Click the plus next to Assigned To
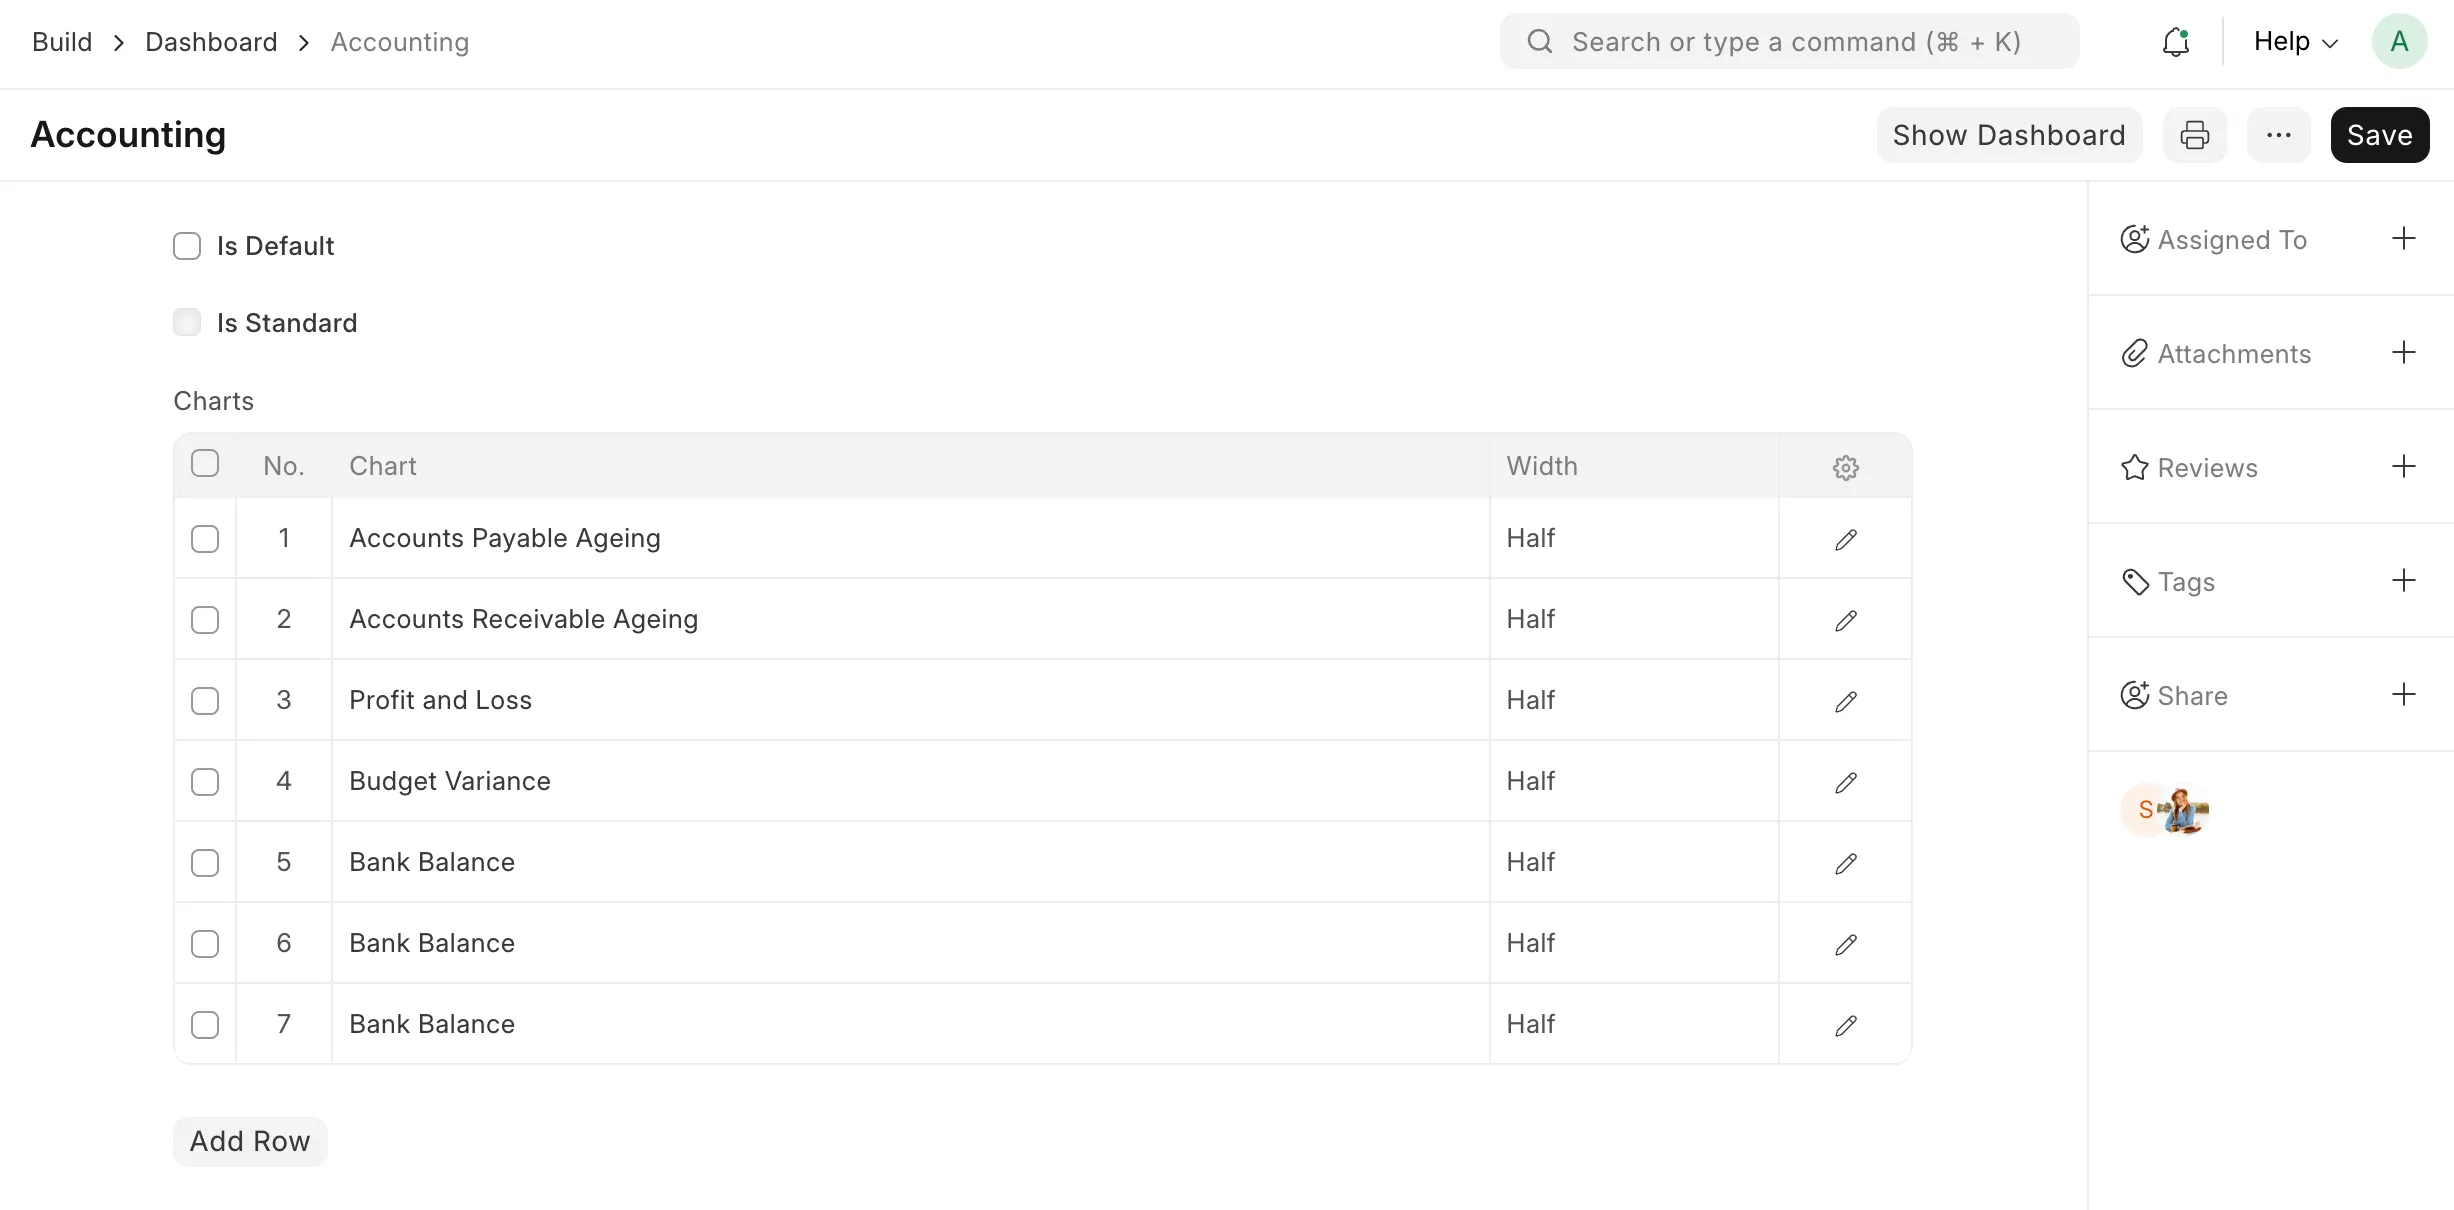This screenshot has width=2454, height=1210. [2403, 239]
